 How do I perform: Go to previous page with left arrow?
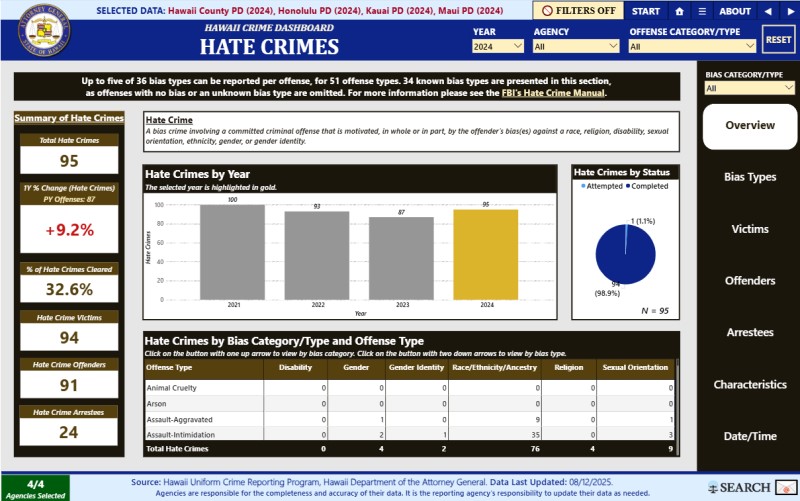pos(767,11)
